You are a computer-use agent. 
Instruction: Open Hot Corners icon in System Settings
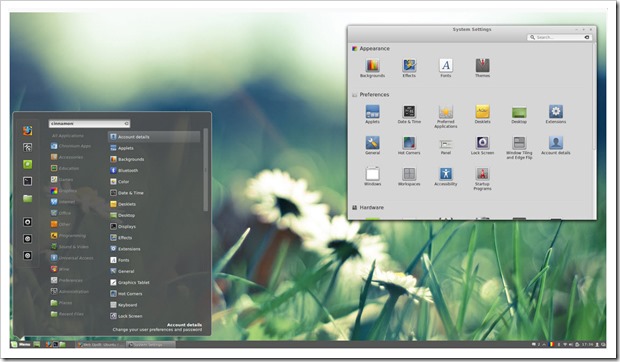pos(409,145)
